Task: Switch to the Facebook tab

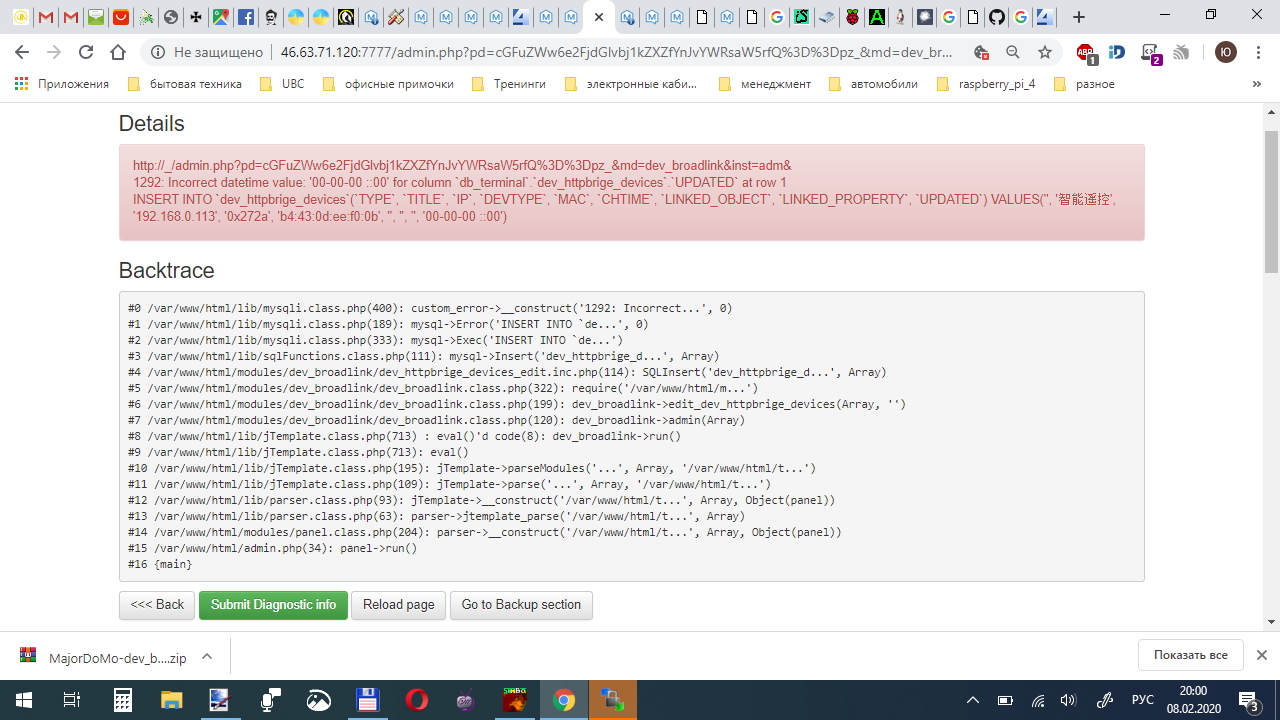Action: 245,17
